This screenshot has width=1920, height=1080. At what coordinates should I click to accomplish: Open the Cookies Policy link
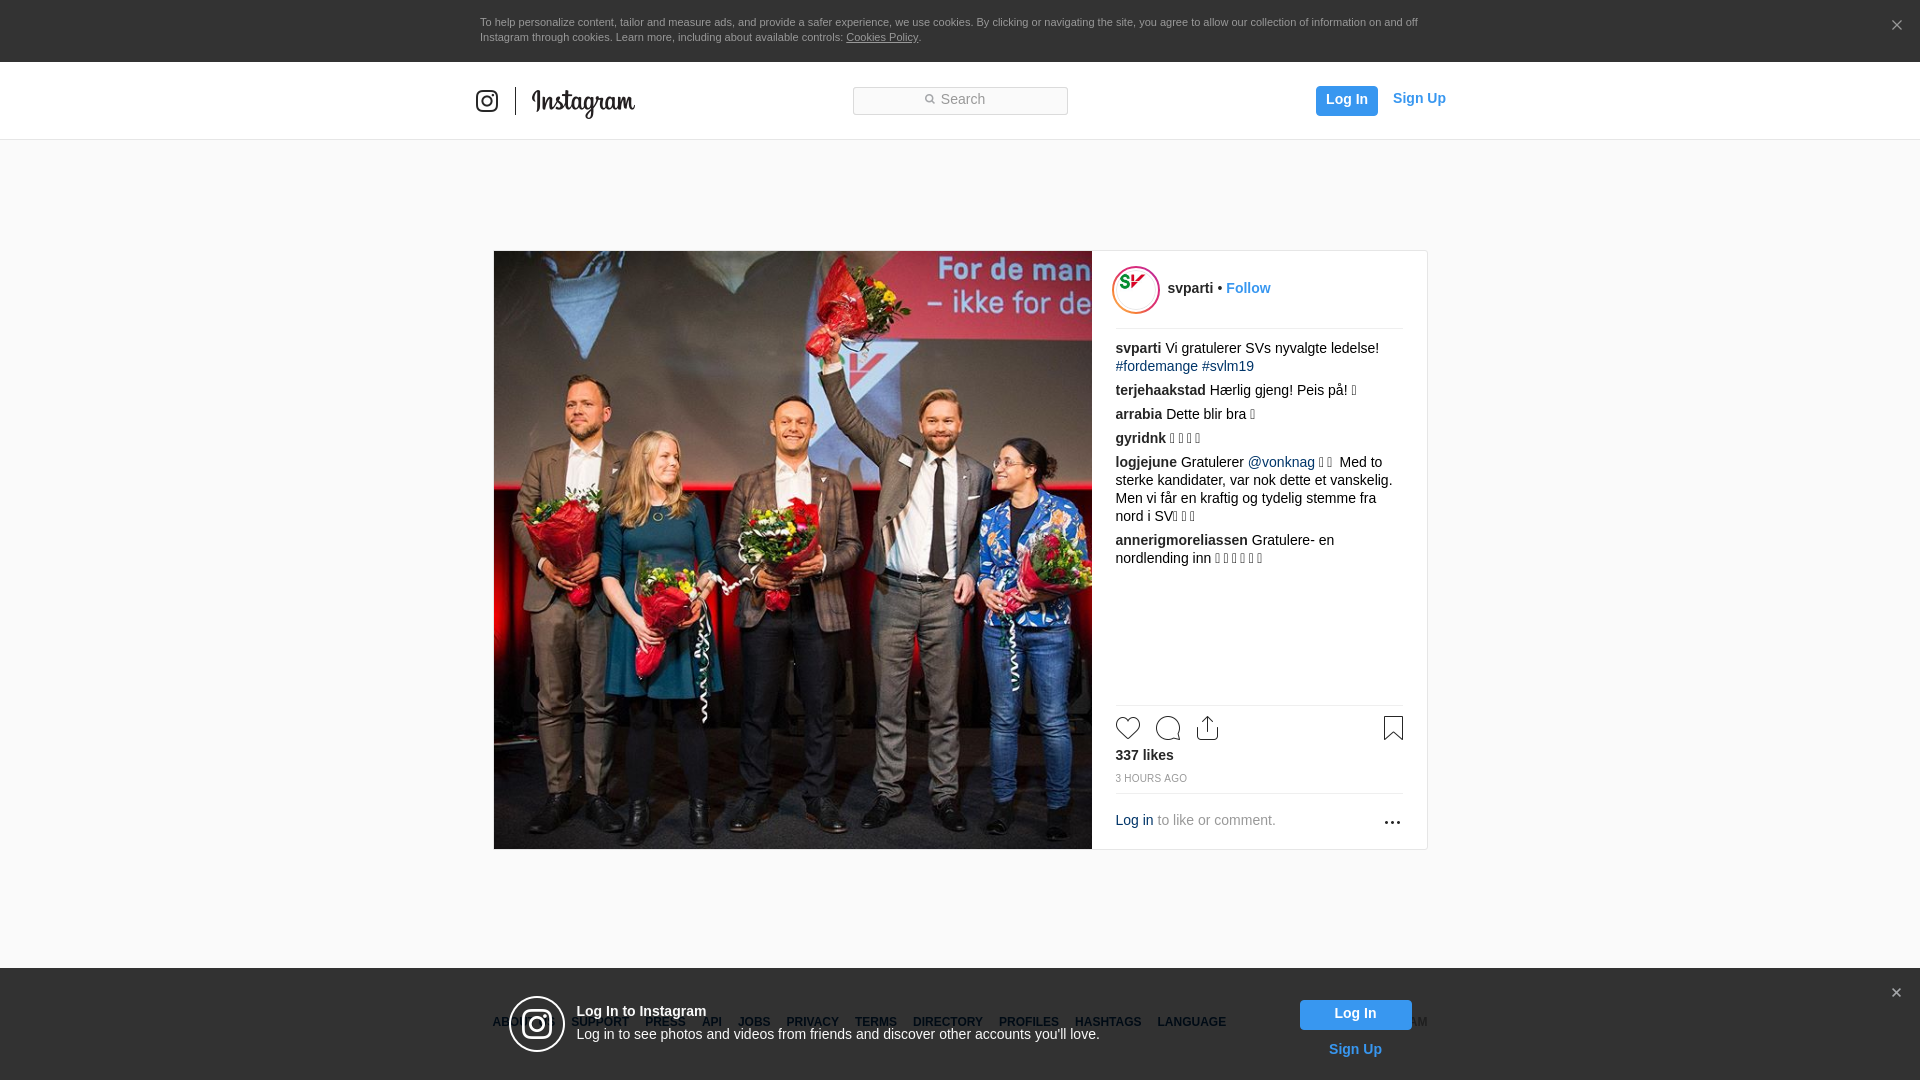coord(882,37)
